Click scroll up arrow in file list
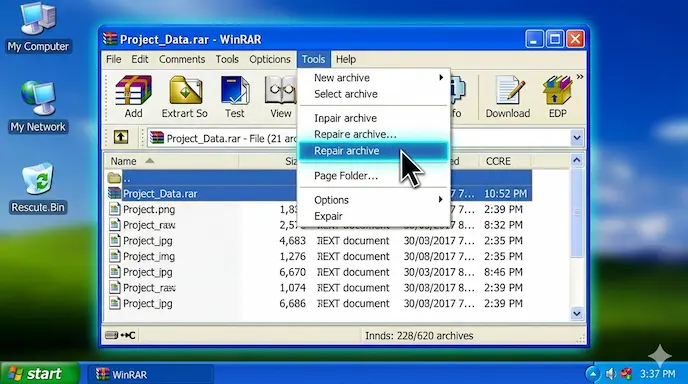688x384 pixels. pyautogui.click(x=577, y=160)
